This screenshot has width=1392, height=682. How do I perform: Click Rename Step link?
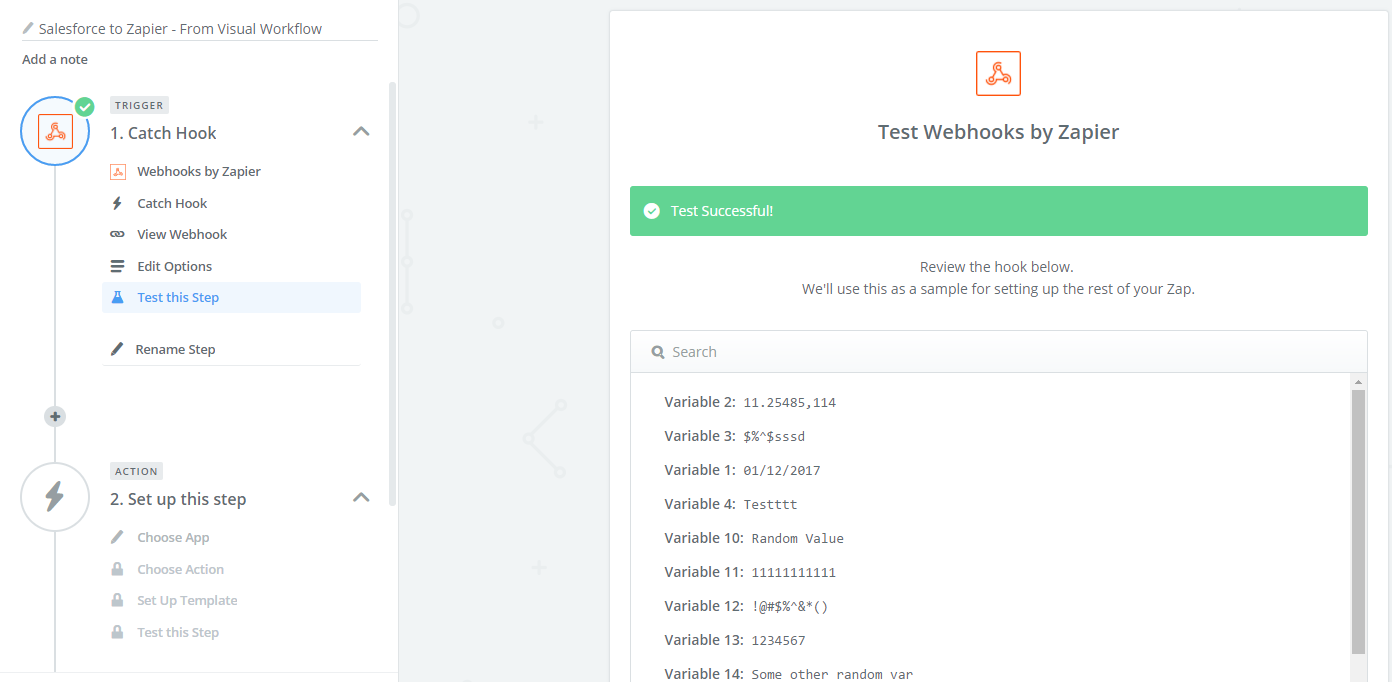point(175,349)
